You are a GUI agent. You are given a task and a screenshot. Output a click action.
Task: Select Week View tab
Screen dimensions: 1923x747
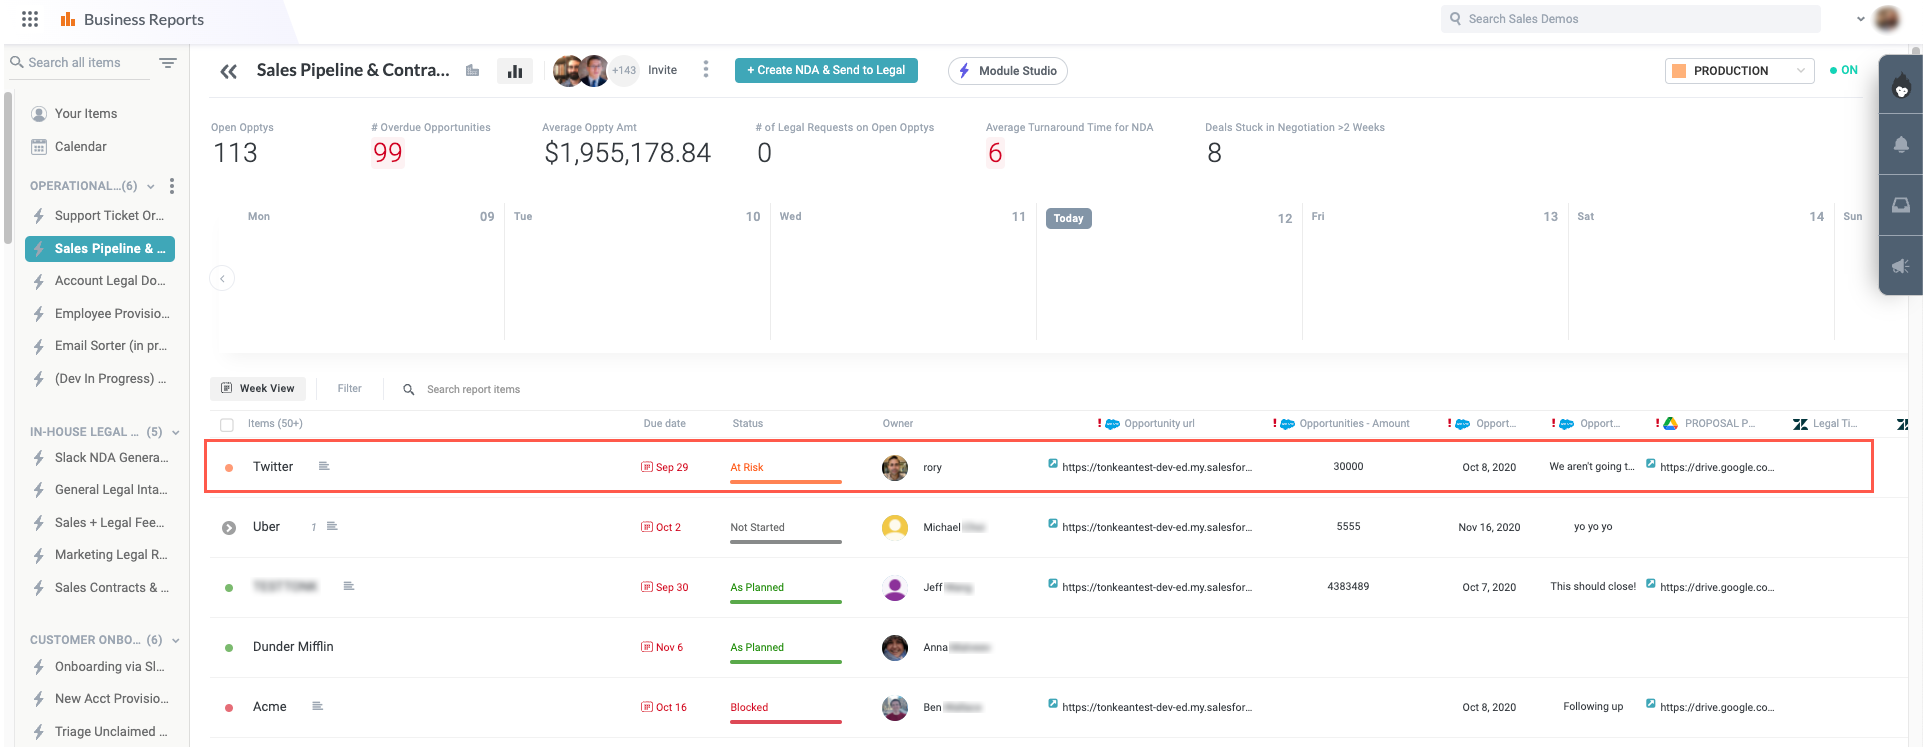point(258,389)
